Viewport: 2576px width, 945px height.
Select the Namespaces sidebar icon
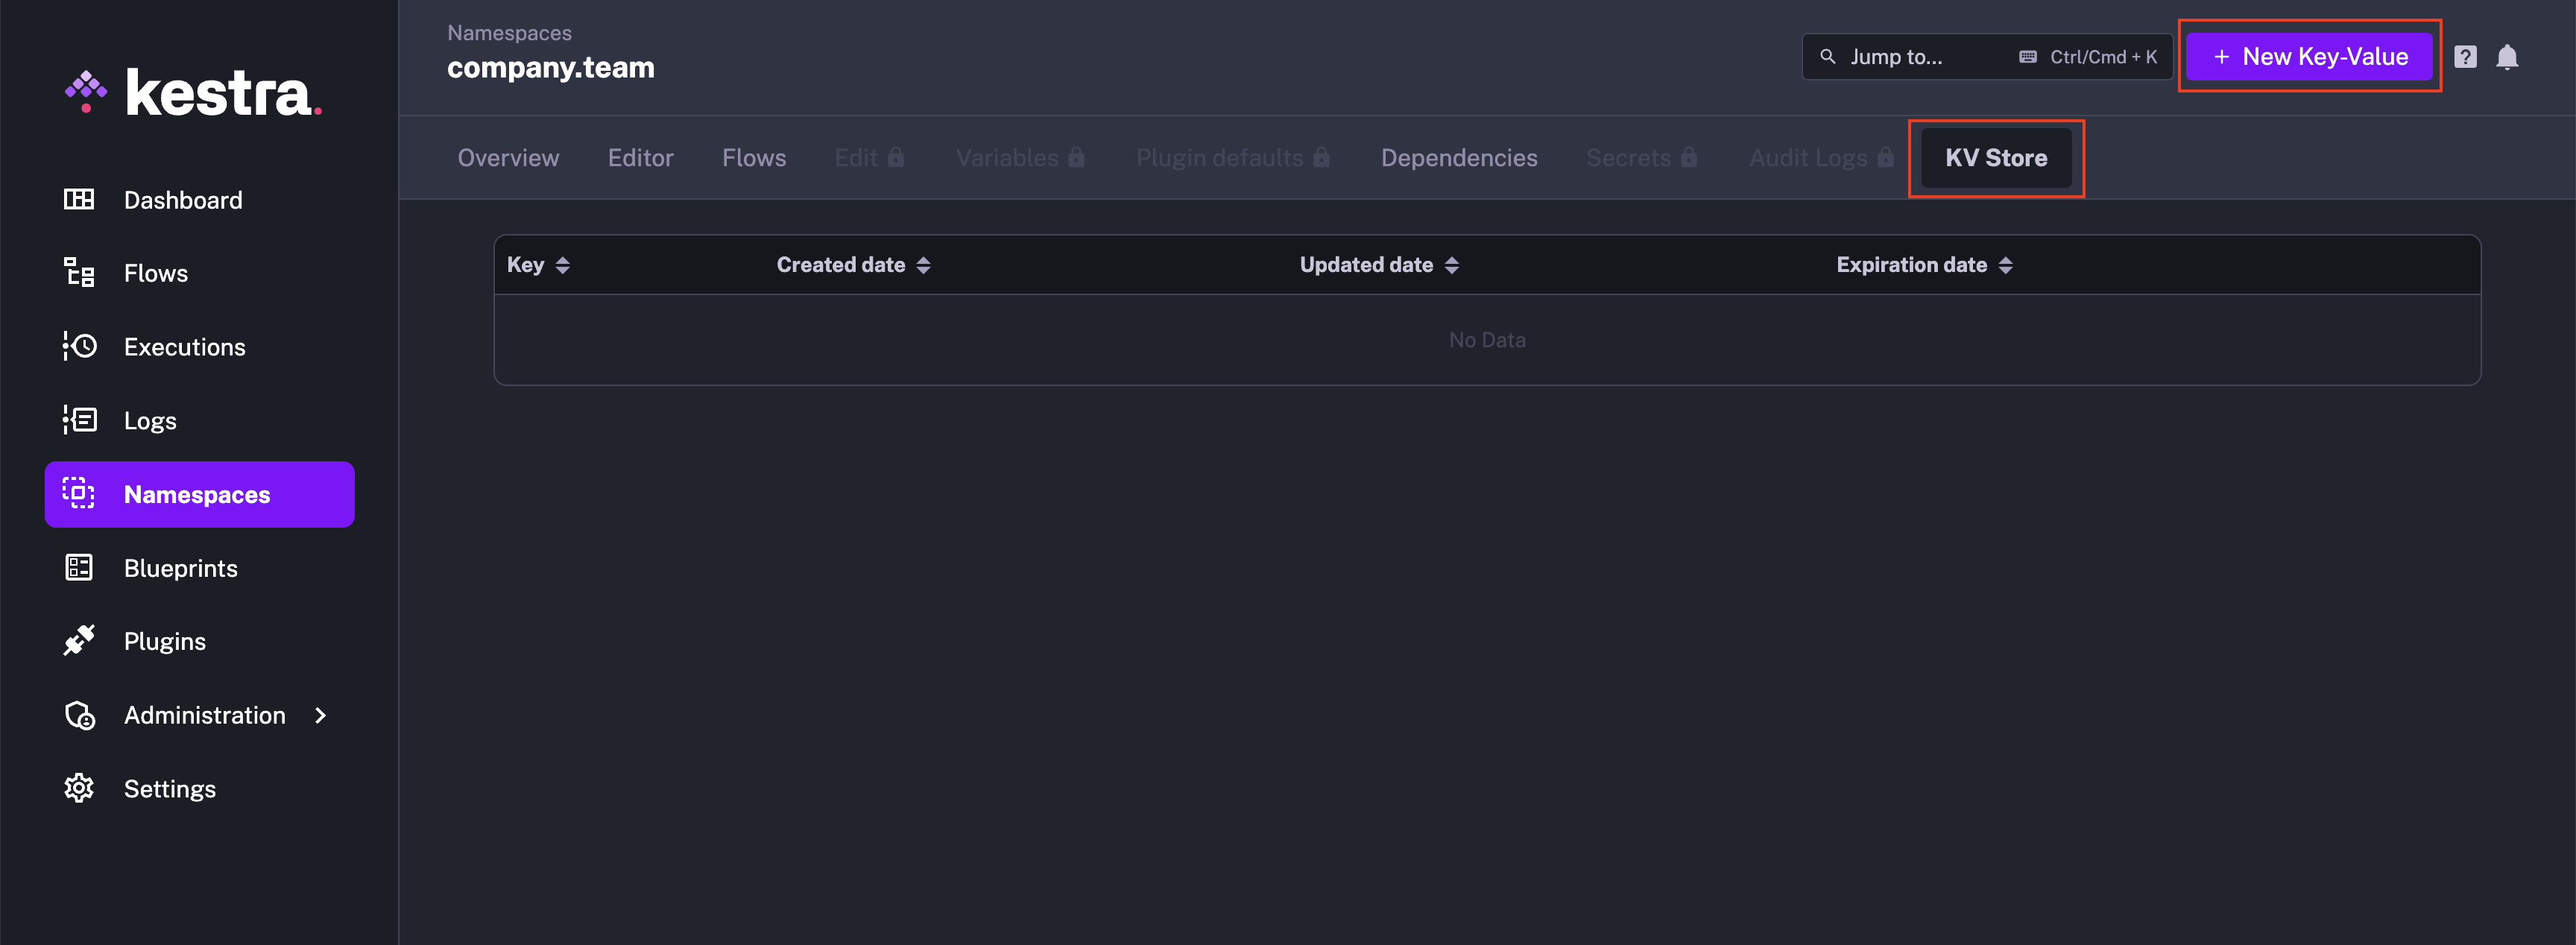pos(80,493)
